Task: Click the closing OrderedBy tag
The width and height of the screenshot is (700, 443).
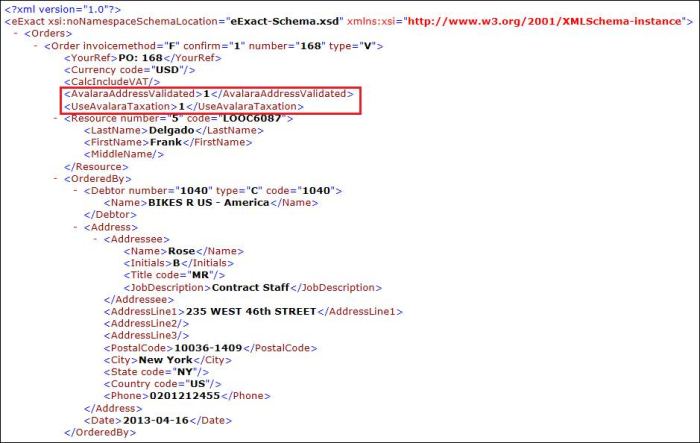Action: pyautogui.click(x=100, y=433)
